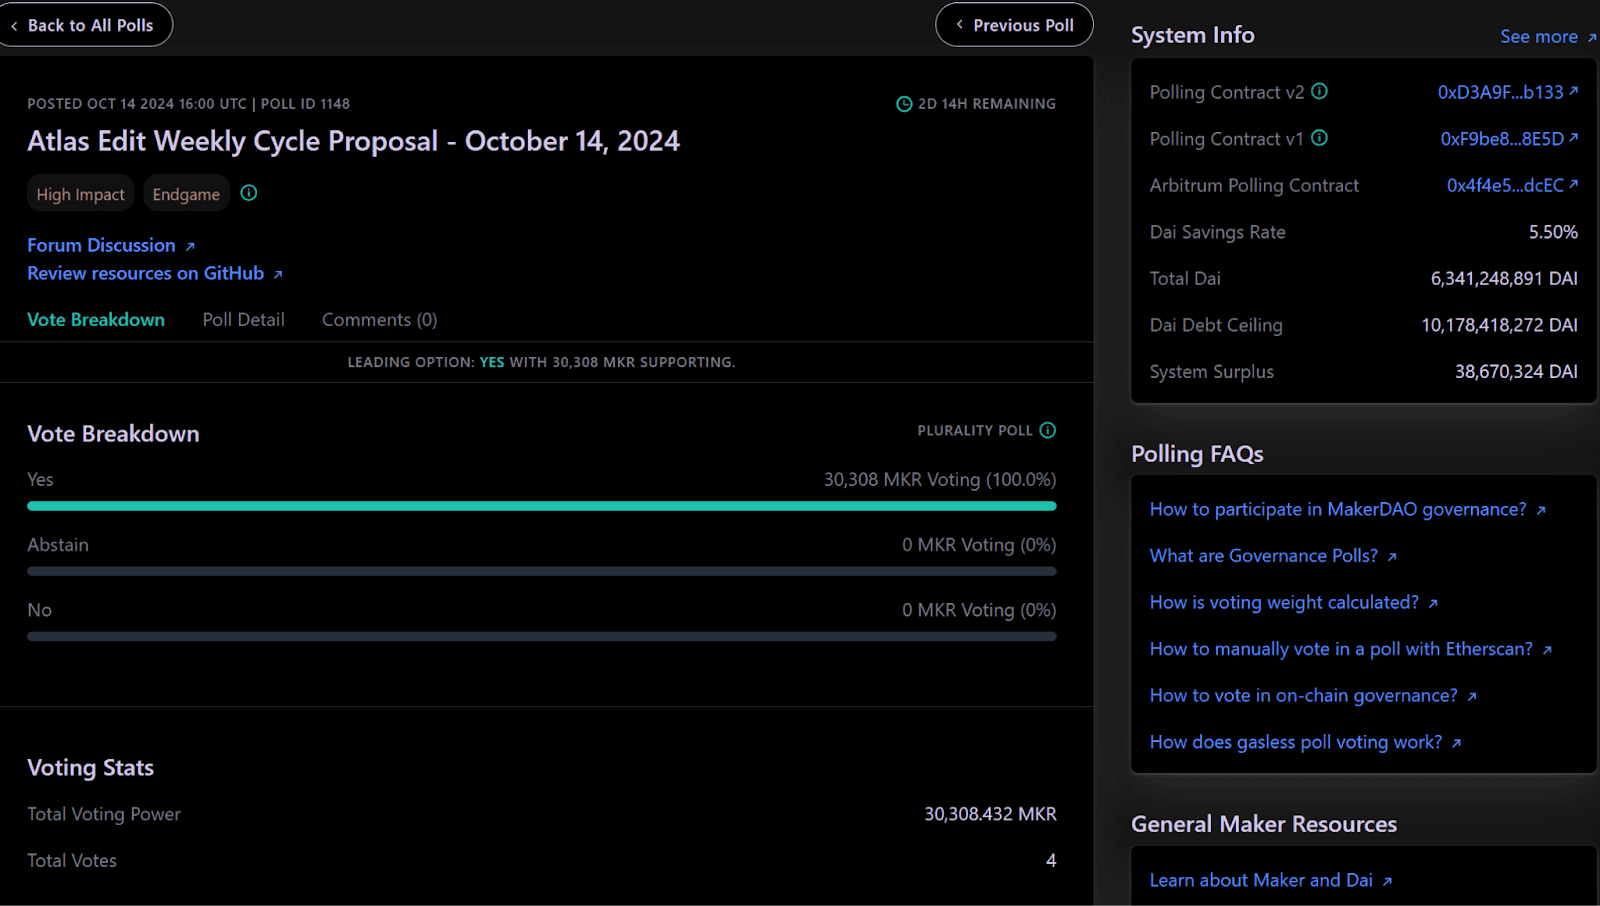Viewport: 1600px width, 906px height.
Task: Open Arbitrum Polling Contract address 0x4f4e5...dcEC
Action: (x=1511, y=185)
